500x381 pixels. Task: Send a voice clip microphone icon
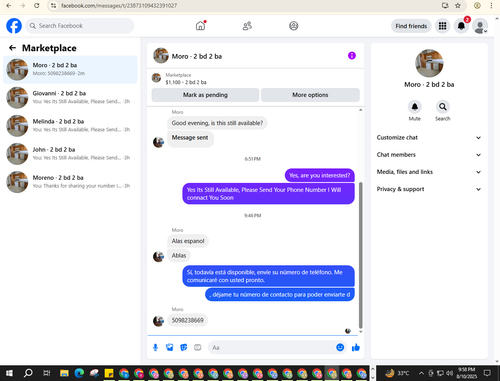[155, 348]
